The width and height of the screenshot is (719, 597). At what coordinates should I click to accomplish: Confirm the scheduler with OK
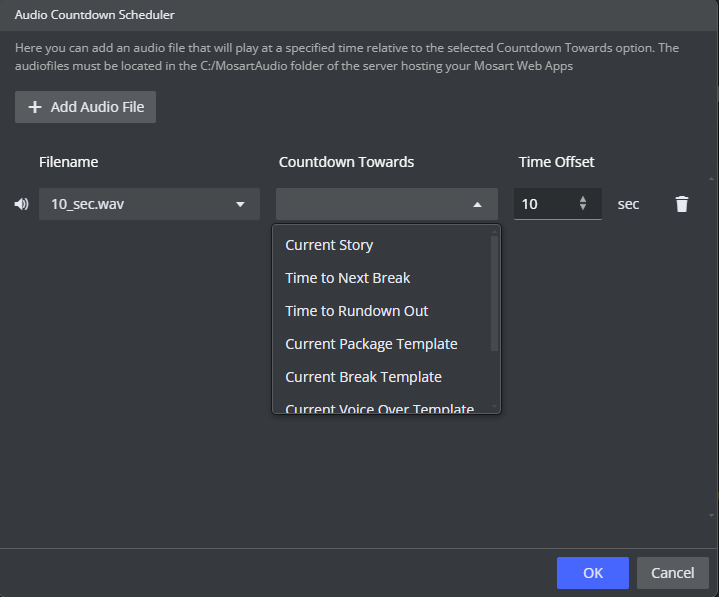(x=593, y=573)
